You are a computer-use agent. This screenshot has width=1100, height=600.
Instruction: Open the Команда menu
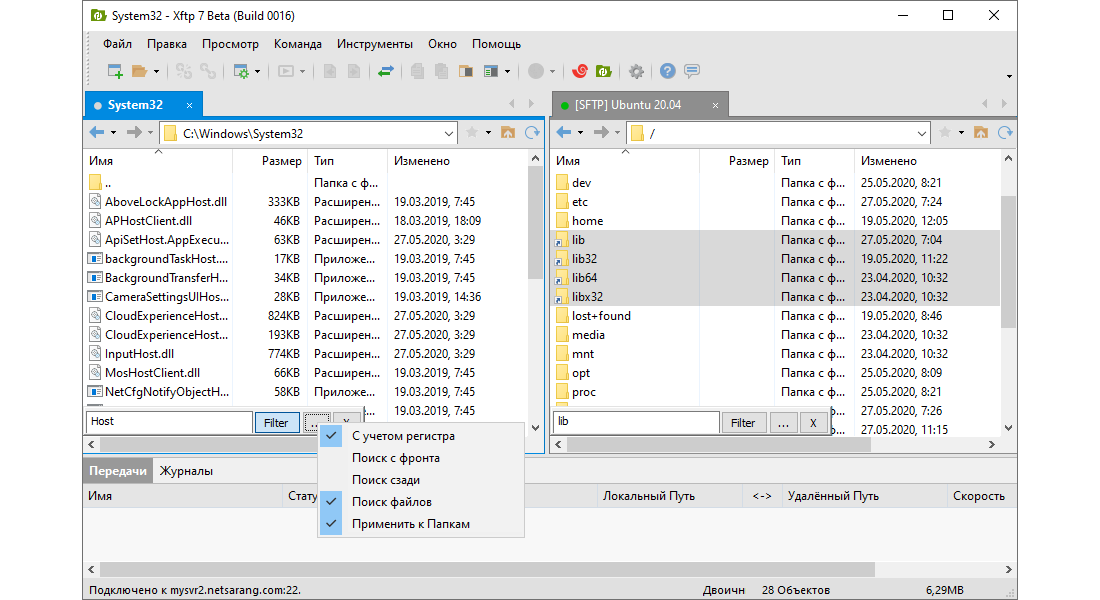pos(297,44)
